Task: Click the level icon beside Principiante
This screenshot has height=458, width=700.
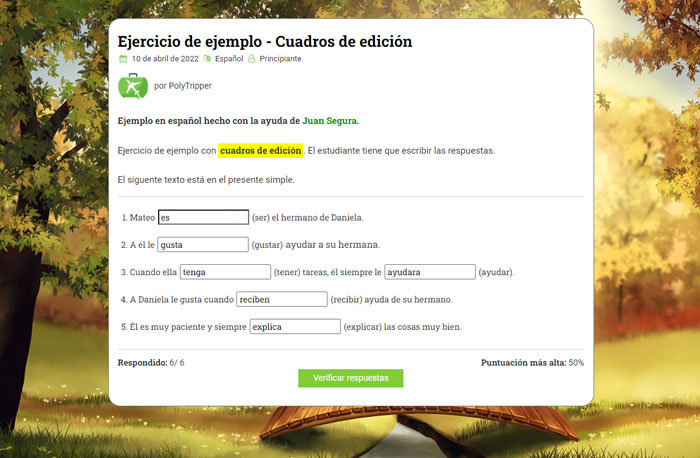Action: pos(252,59)
